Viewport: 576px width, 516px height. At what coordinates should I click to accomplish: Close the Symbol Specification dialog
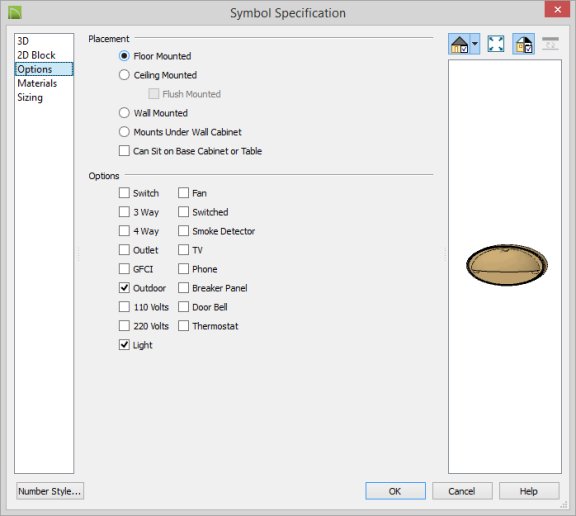[557, 9]
